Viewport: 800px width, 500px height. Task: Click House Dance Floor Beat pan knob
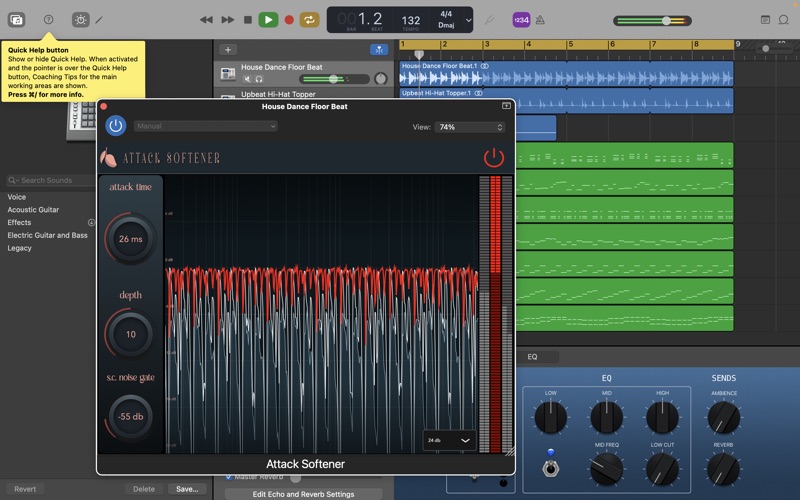381,79
